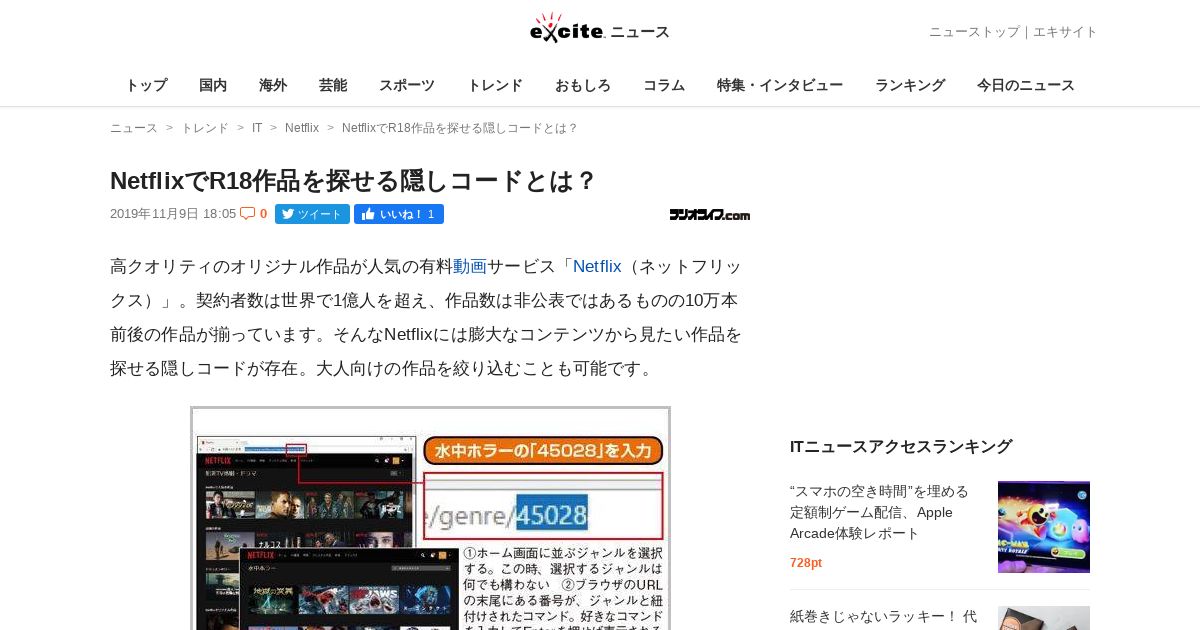Click the 紙巻きじゃないラッキー article thumbnail
This screenshot has height=630, width=1200.
[1044, 618]
